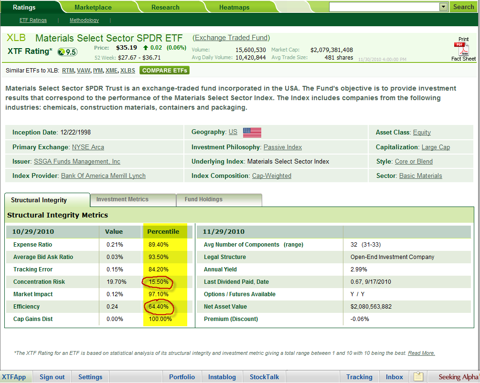
Task: Open the Methodology link
Action: pos(84,20)
